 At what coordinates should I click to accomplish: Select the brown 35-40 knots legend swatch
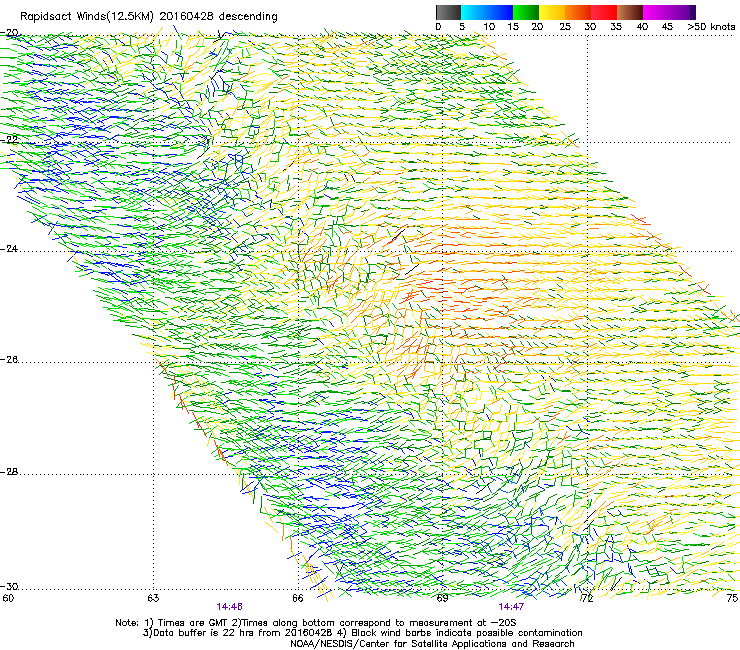click(x=630, y=12)
